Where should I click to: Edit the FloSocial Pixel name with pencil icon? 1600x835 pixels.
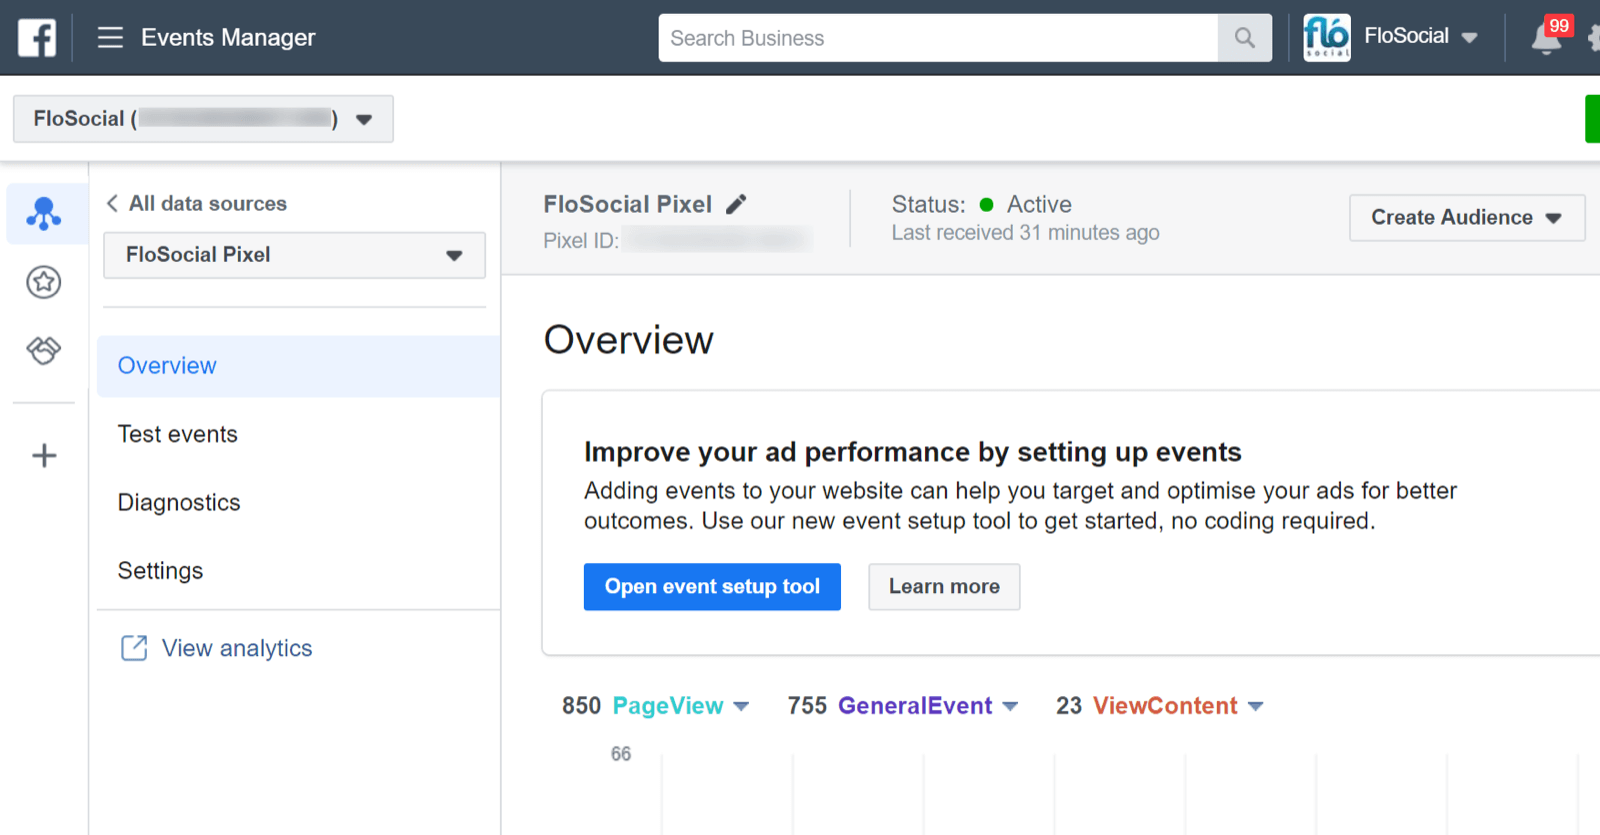pos(736,205)
